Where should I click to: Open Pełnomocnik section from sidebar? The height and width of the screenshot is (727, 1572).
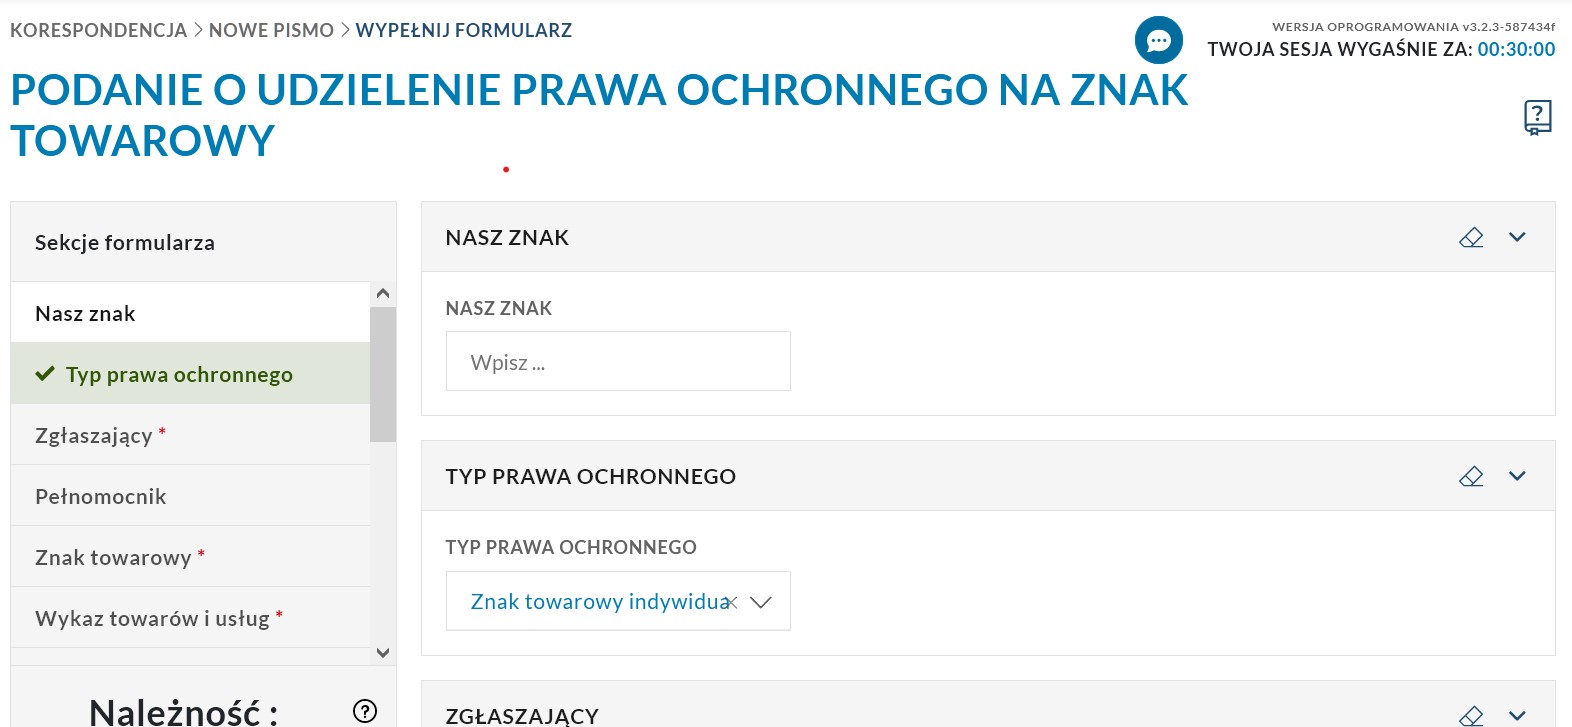(100, 497)
